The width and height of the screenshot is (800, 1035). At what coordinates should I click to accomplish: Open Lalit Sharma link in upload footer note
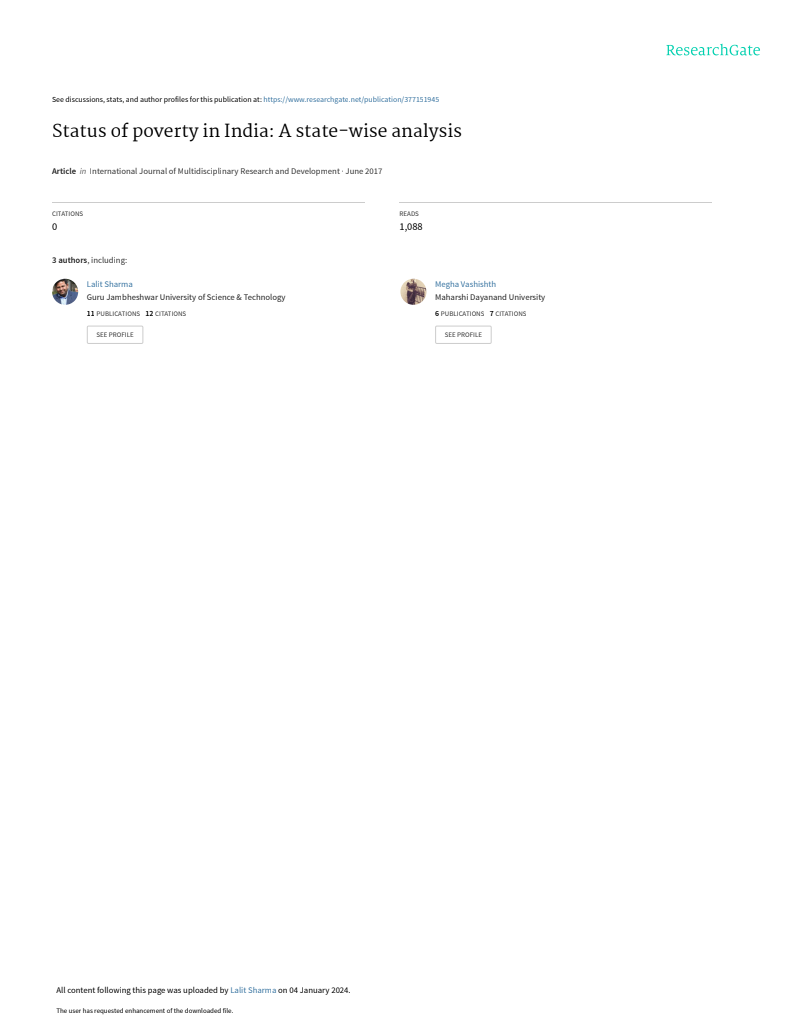[253, 990]
